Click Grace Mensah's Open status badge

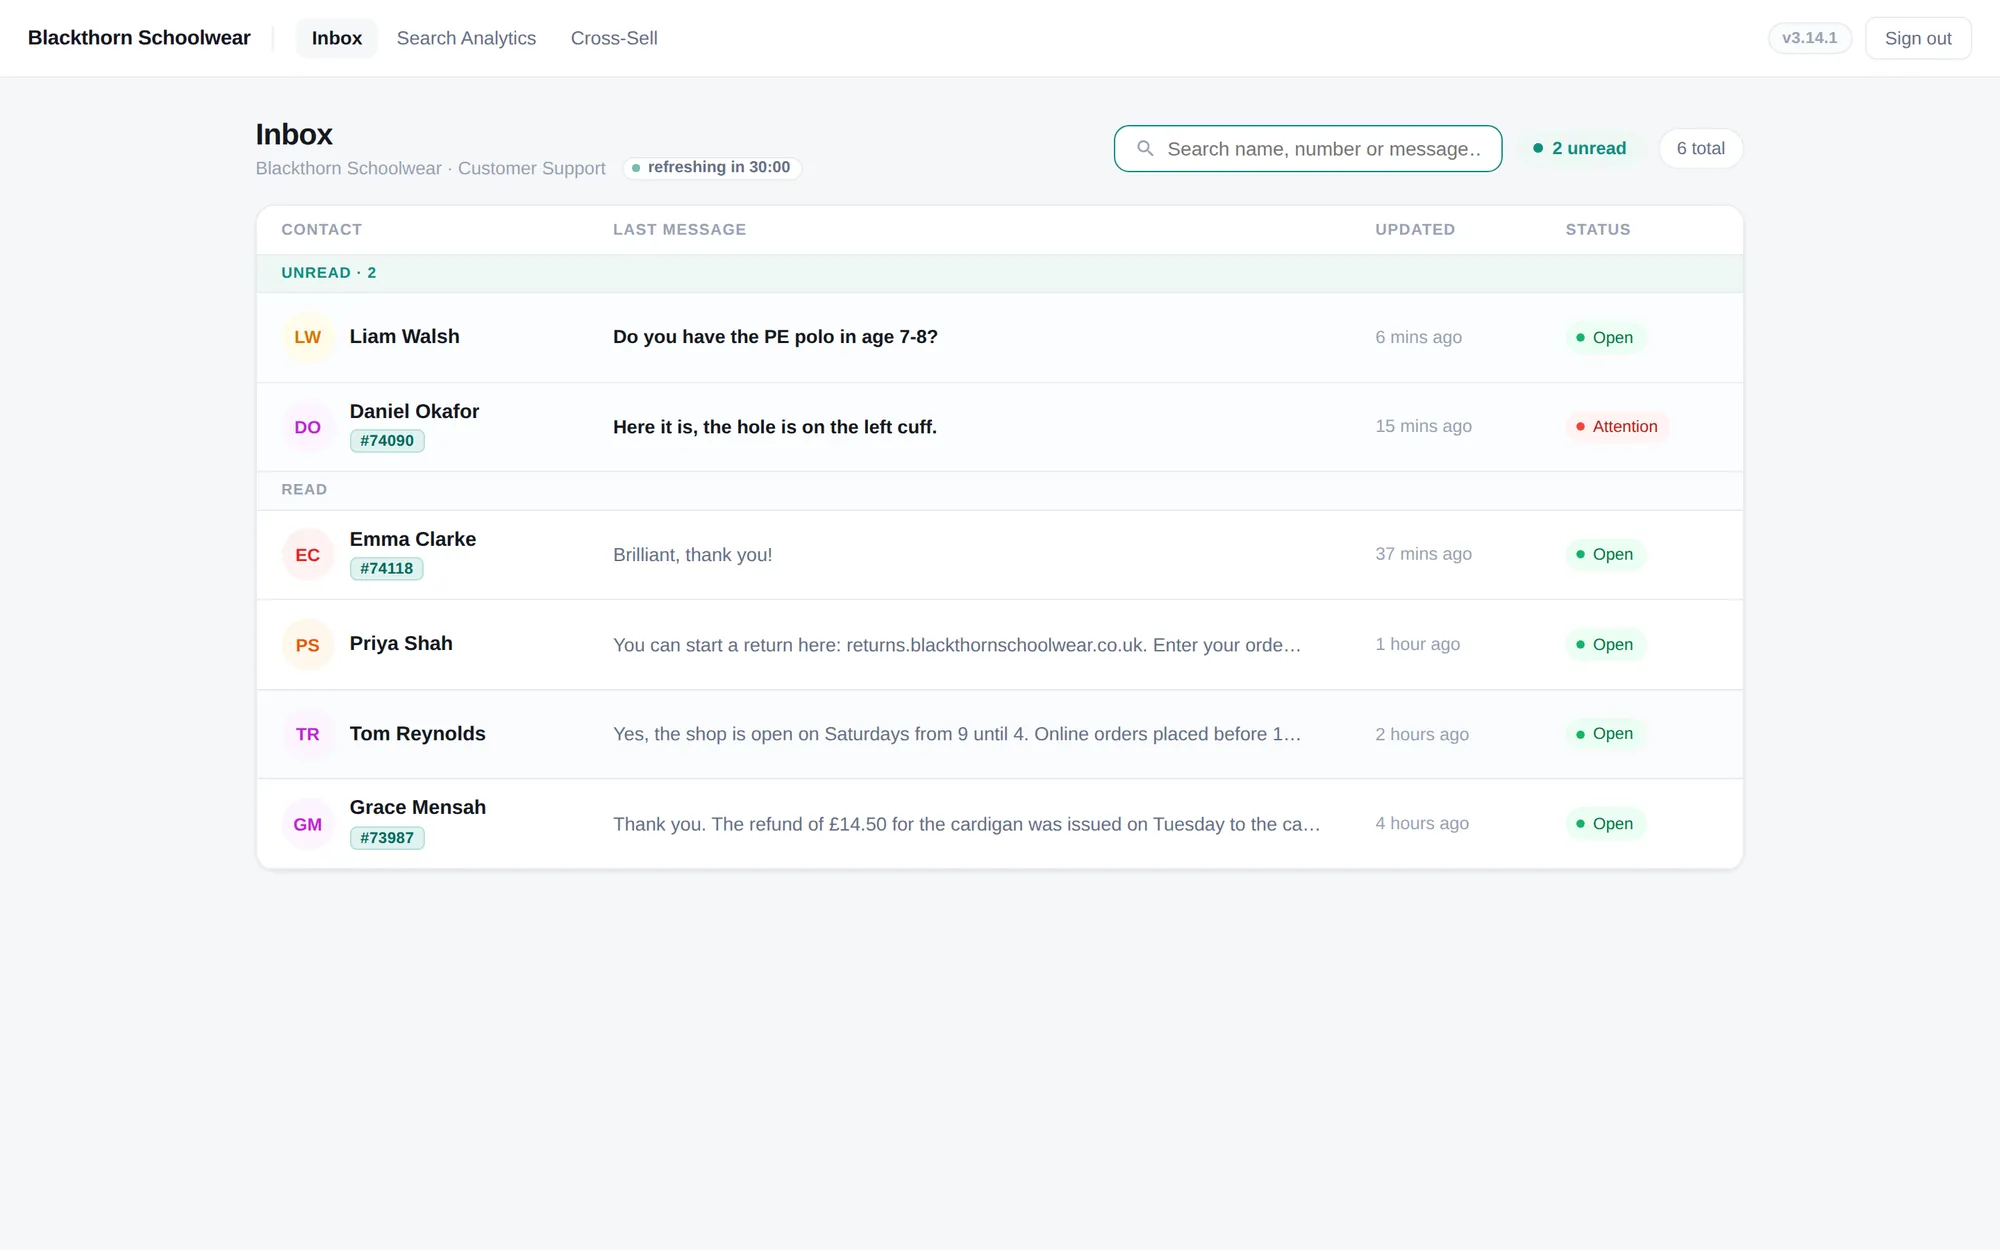[x=1606, y=824]
